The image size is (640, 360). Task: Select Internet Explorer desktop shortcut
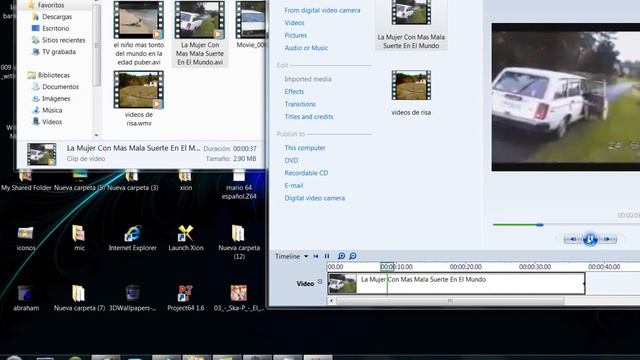[x=133, y=238]
